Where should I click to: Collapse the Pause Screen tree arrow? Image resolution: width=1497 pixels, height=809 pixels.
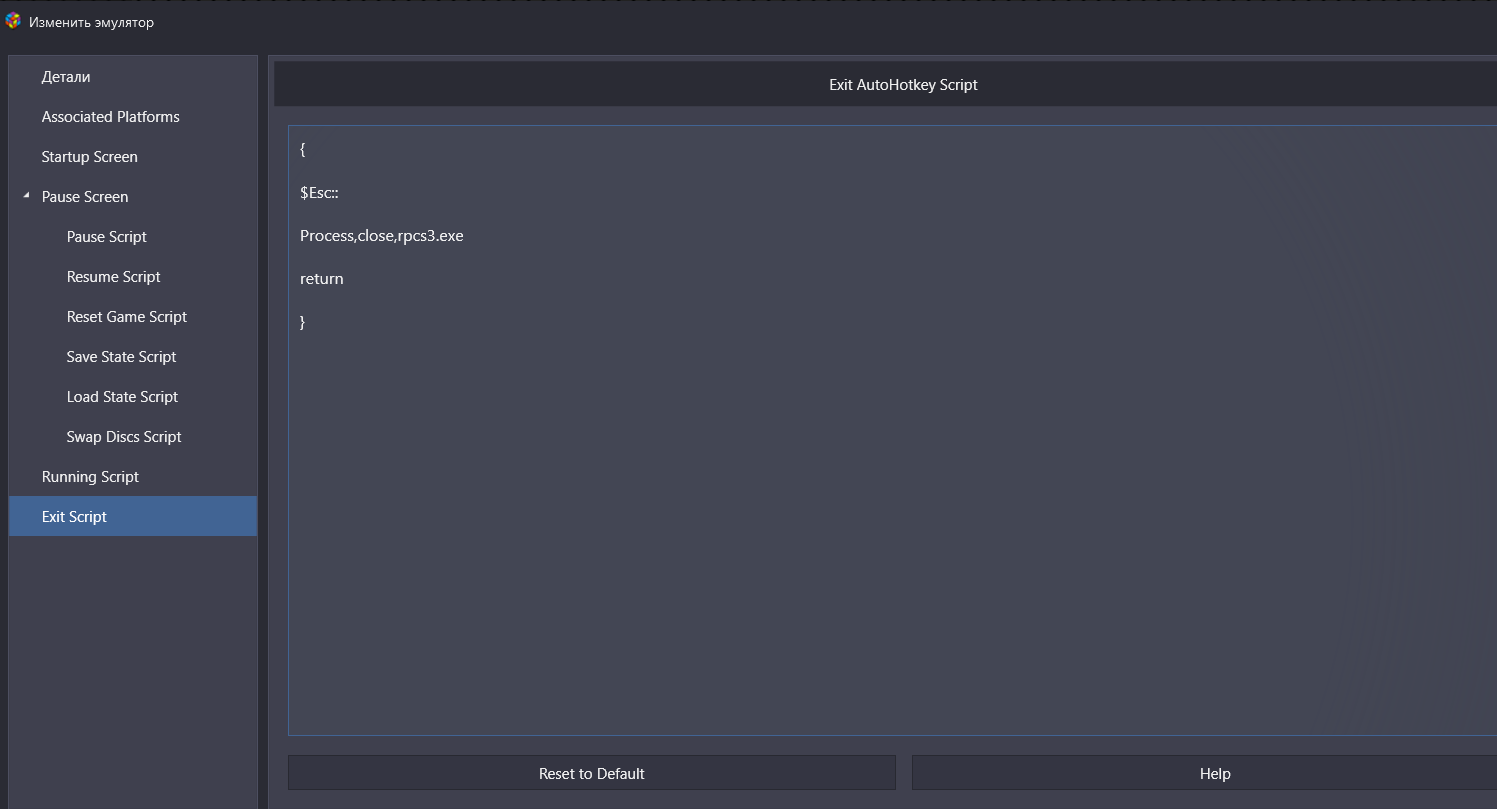point(26,196)
